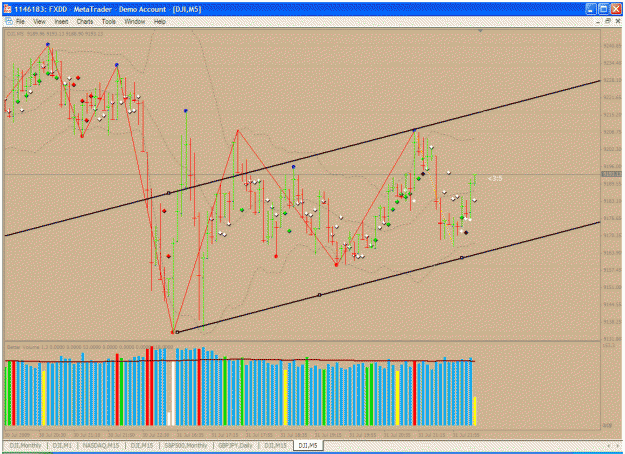Viewport: 625px width, 454px height.
Task: Click the DJI,M5 OHLC label at chart top
Action: (55, 34)
